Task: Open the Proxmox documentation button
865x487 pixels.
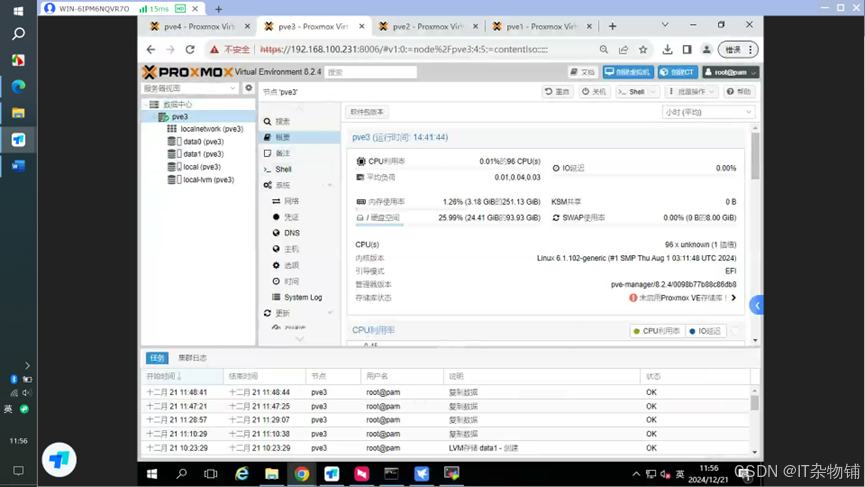Action: coord(583,72)
